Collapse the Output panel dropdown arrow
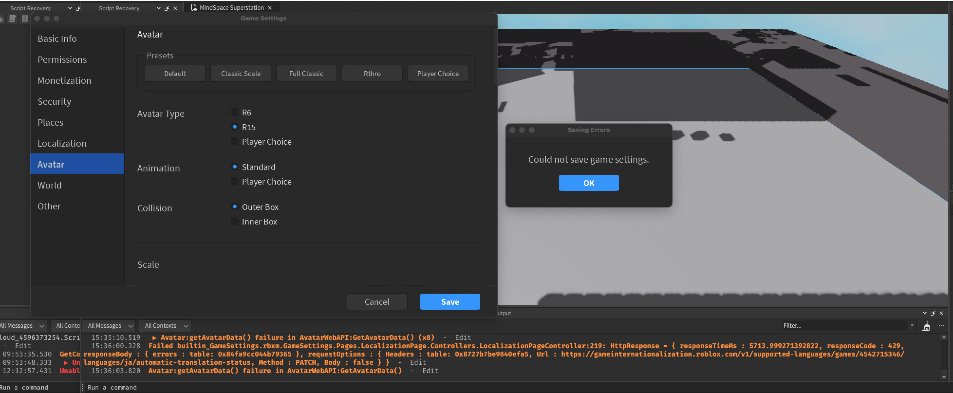Image resolution: width=953 pixels, height=393 pixels. pos(925,313)
